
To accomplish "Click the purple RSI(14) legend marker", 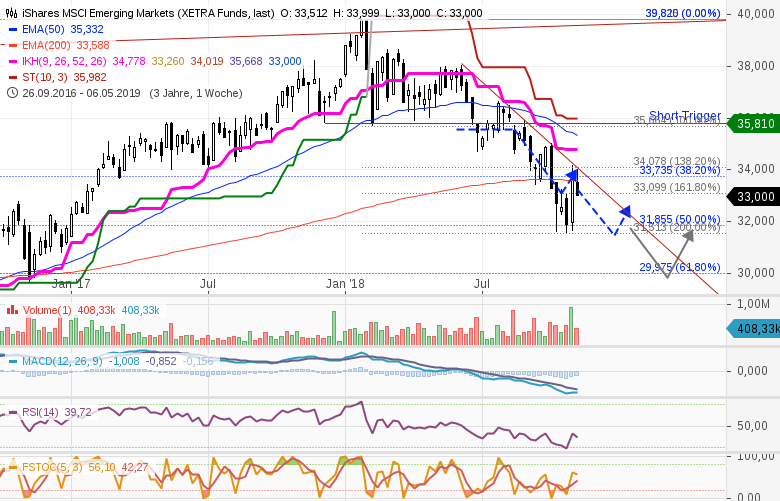I will point(13,412).
